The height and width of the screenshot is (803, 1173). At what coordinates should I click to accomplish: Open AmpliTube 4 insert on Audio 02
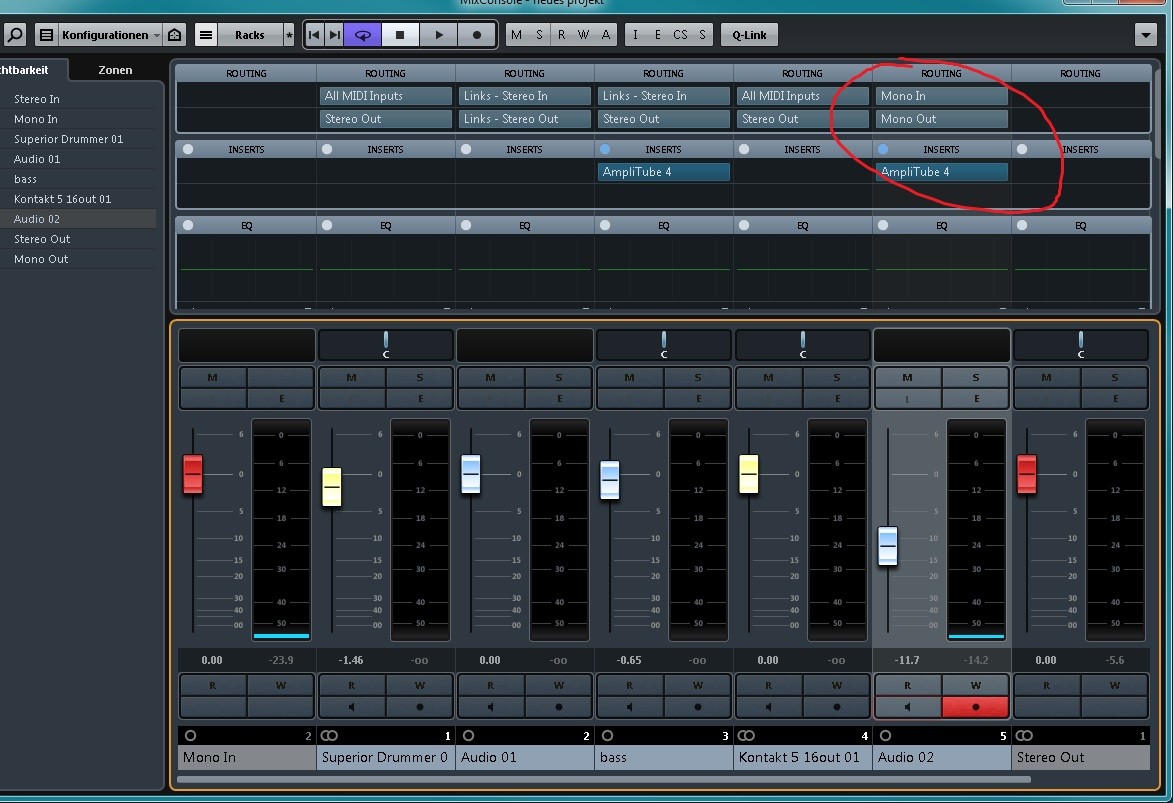tap(942, 172)
